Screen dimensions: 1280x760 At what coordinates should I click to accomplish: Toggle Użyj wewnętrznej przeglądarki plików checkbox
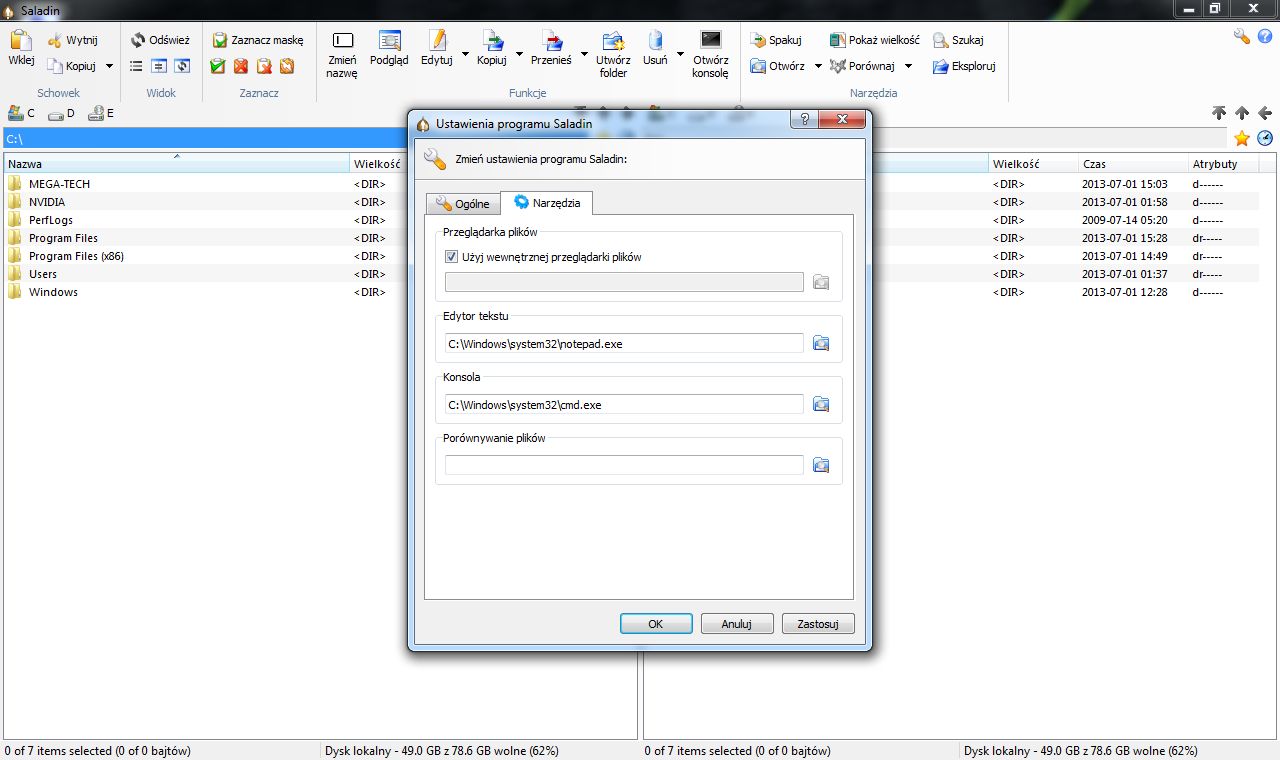coord(451,257)
